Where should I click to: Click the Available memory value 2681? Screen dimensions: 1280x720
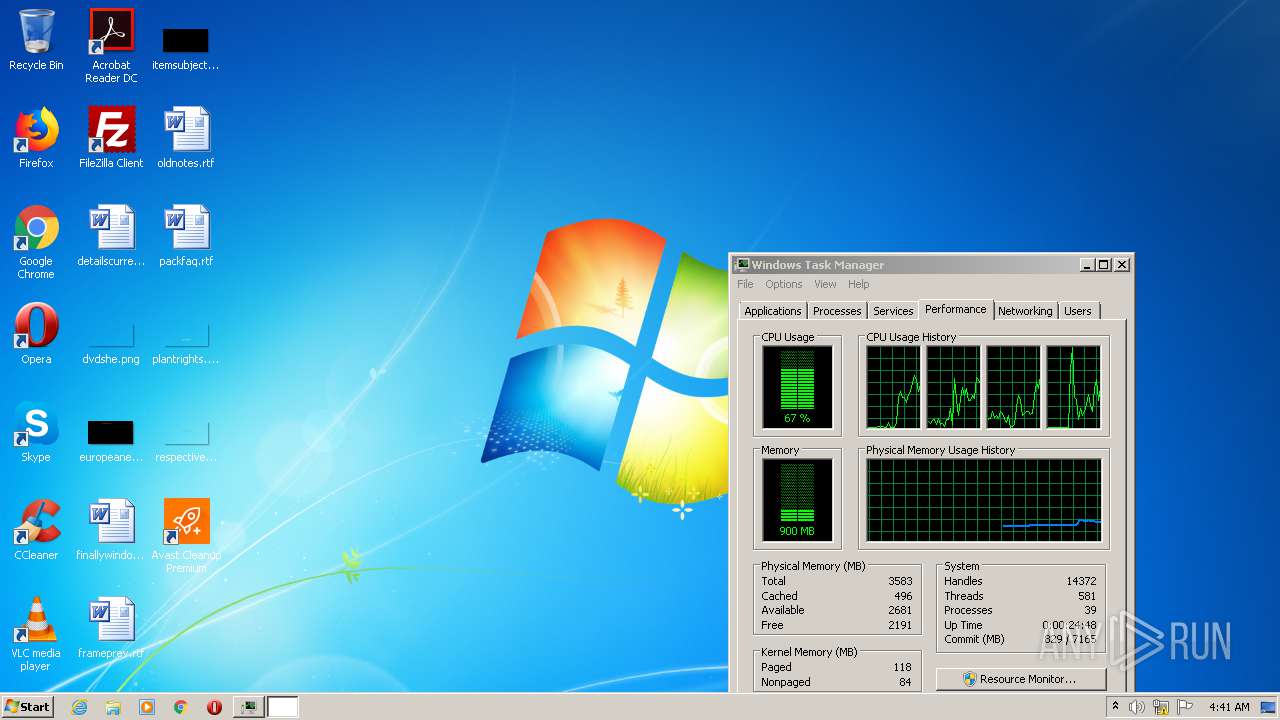[900, 610]
